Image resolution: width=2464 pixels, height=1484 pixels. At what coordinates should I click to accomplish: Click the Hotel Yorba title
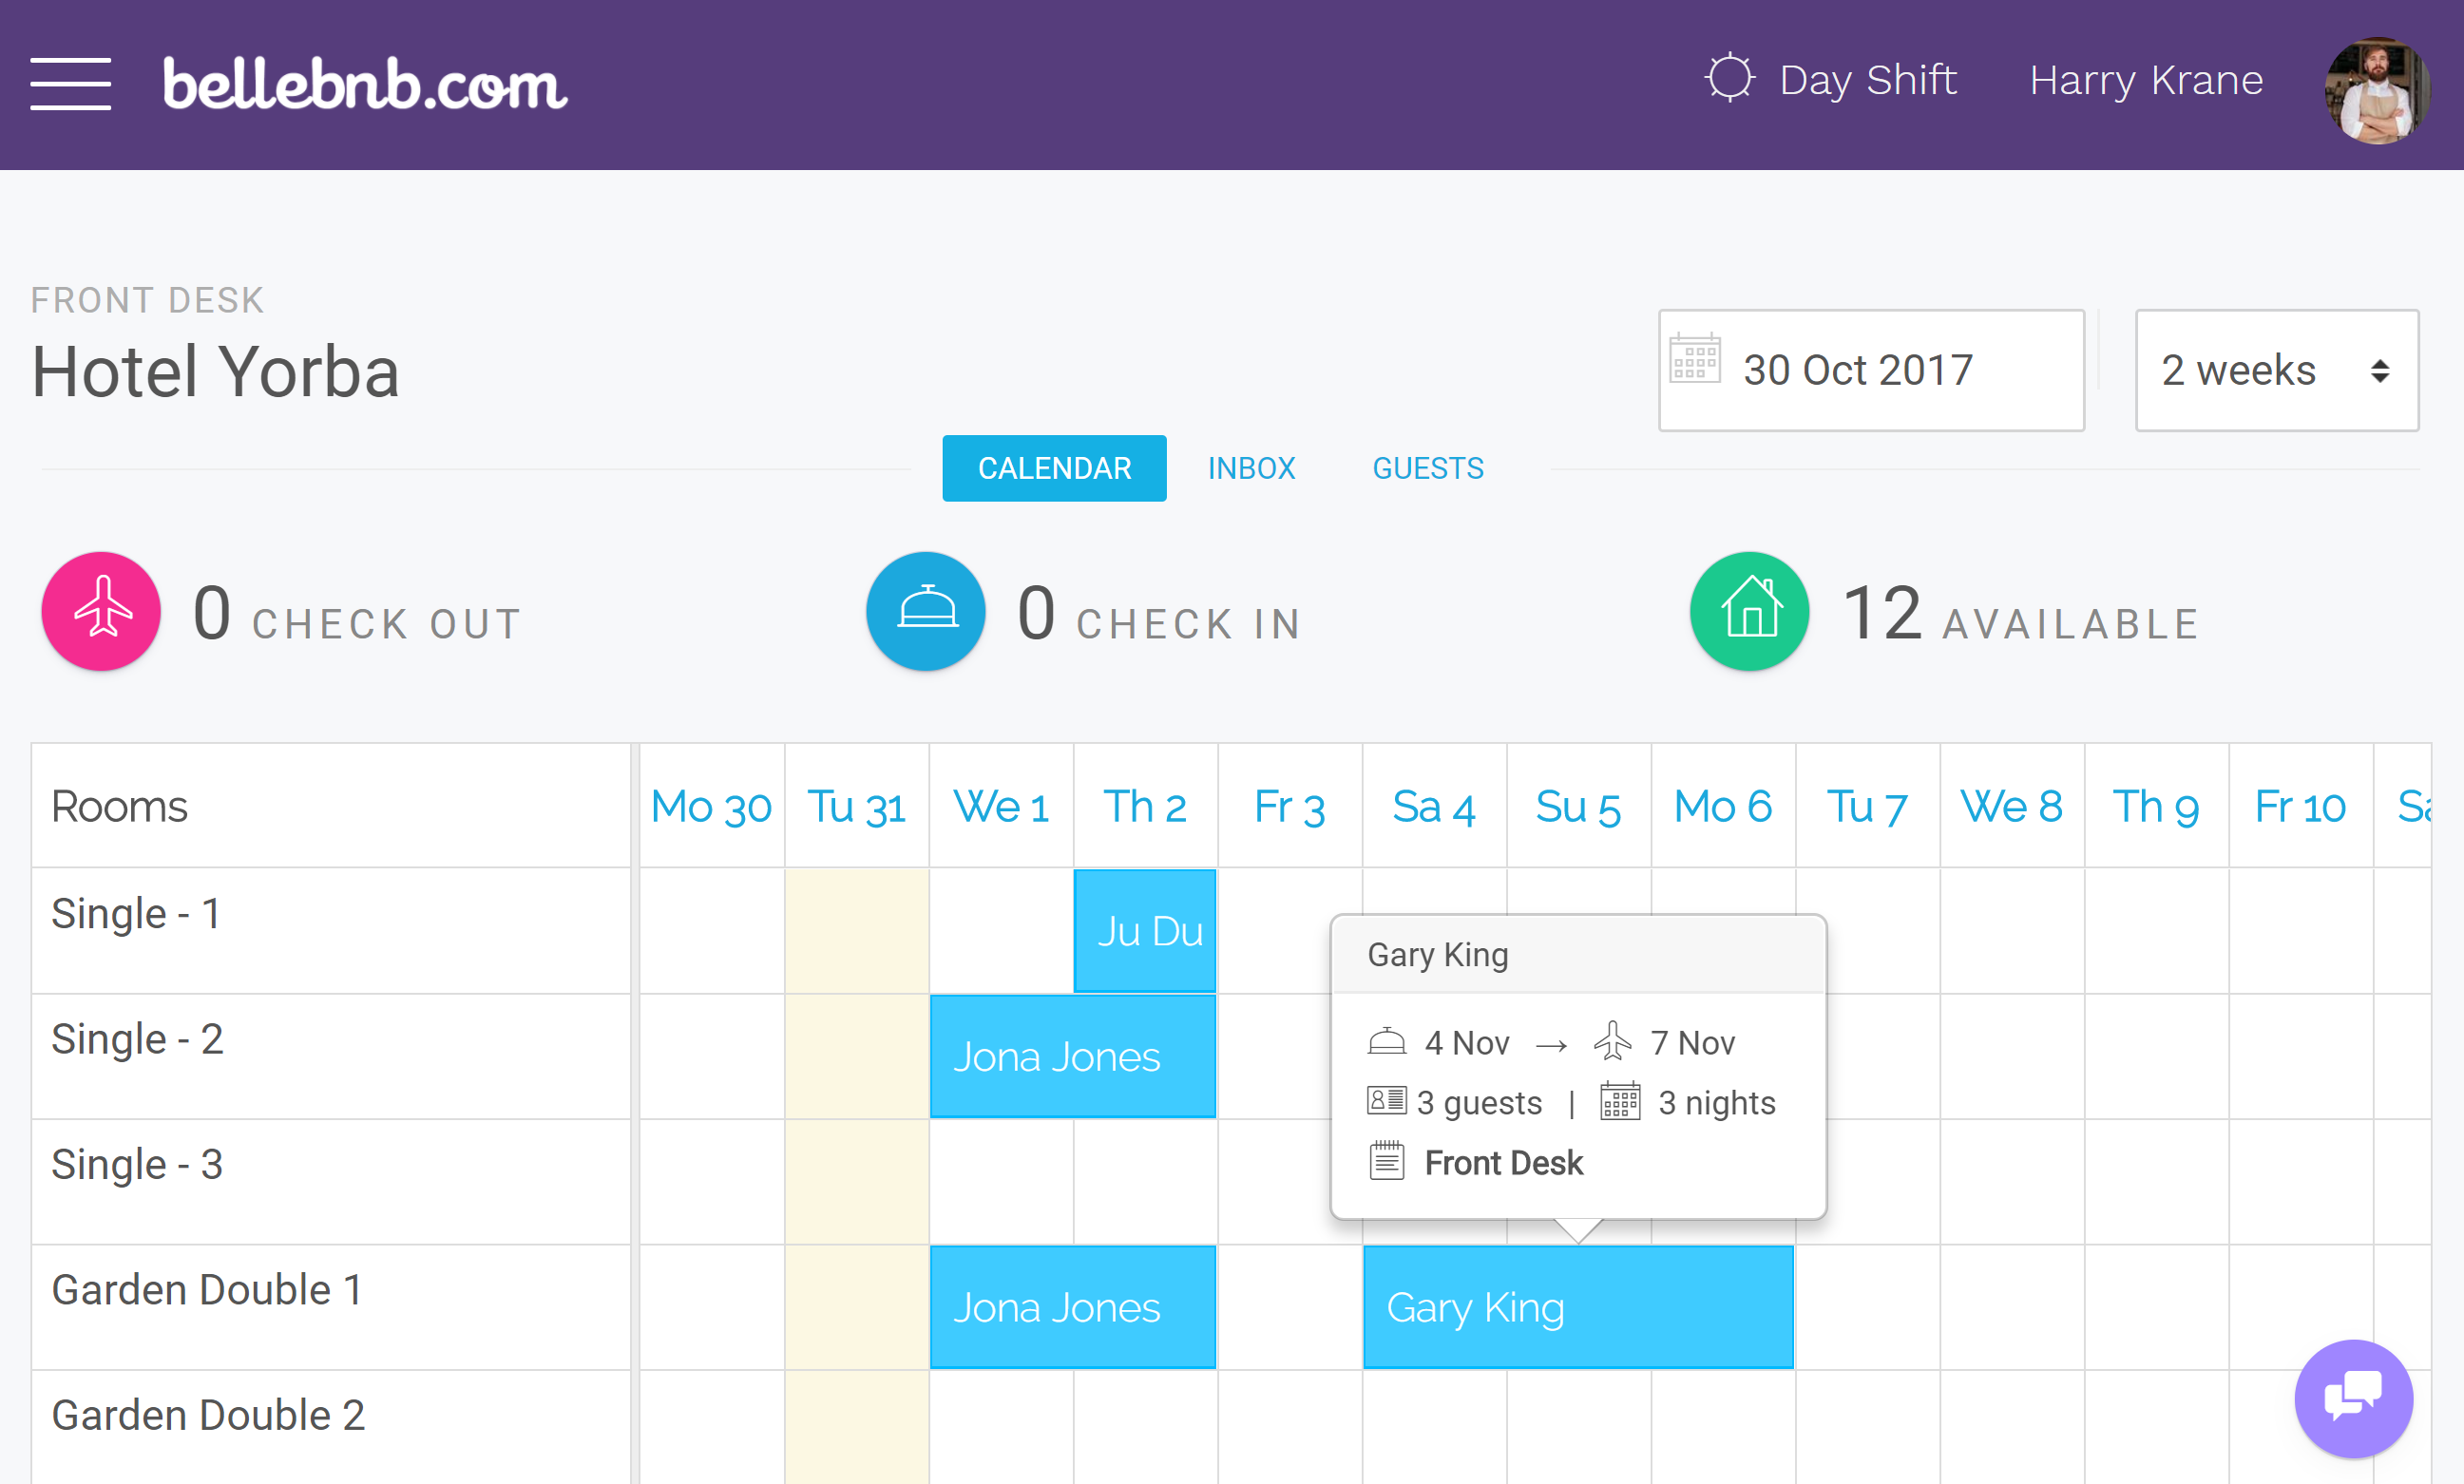click(x=215, y=372)
